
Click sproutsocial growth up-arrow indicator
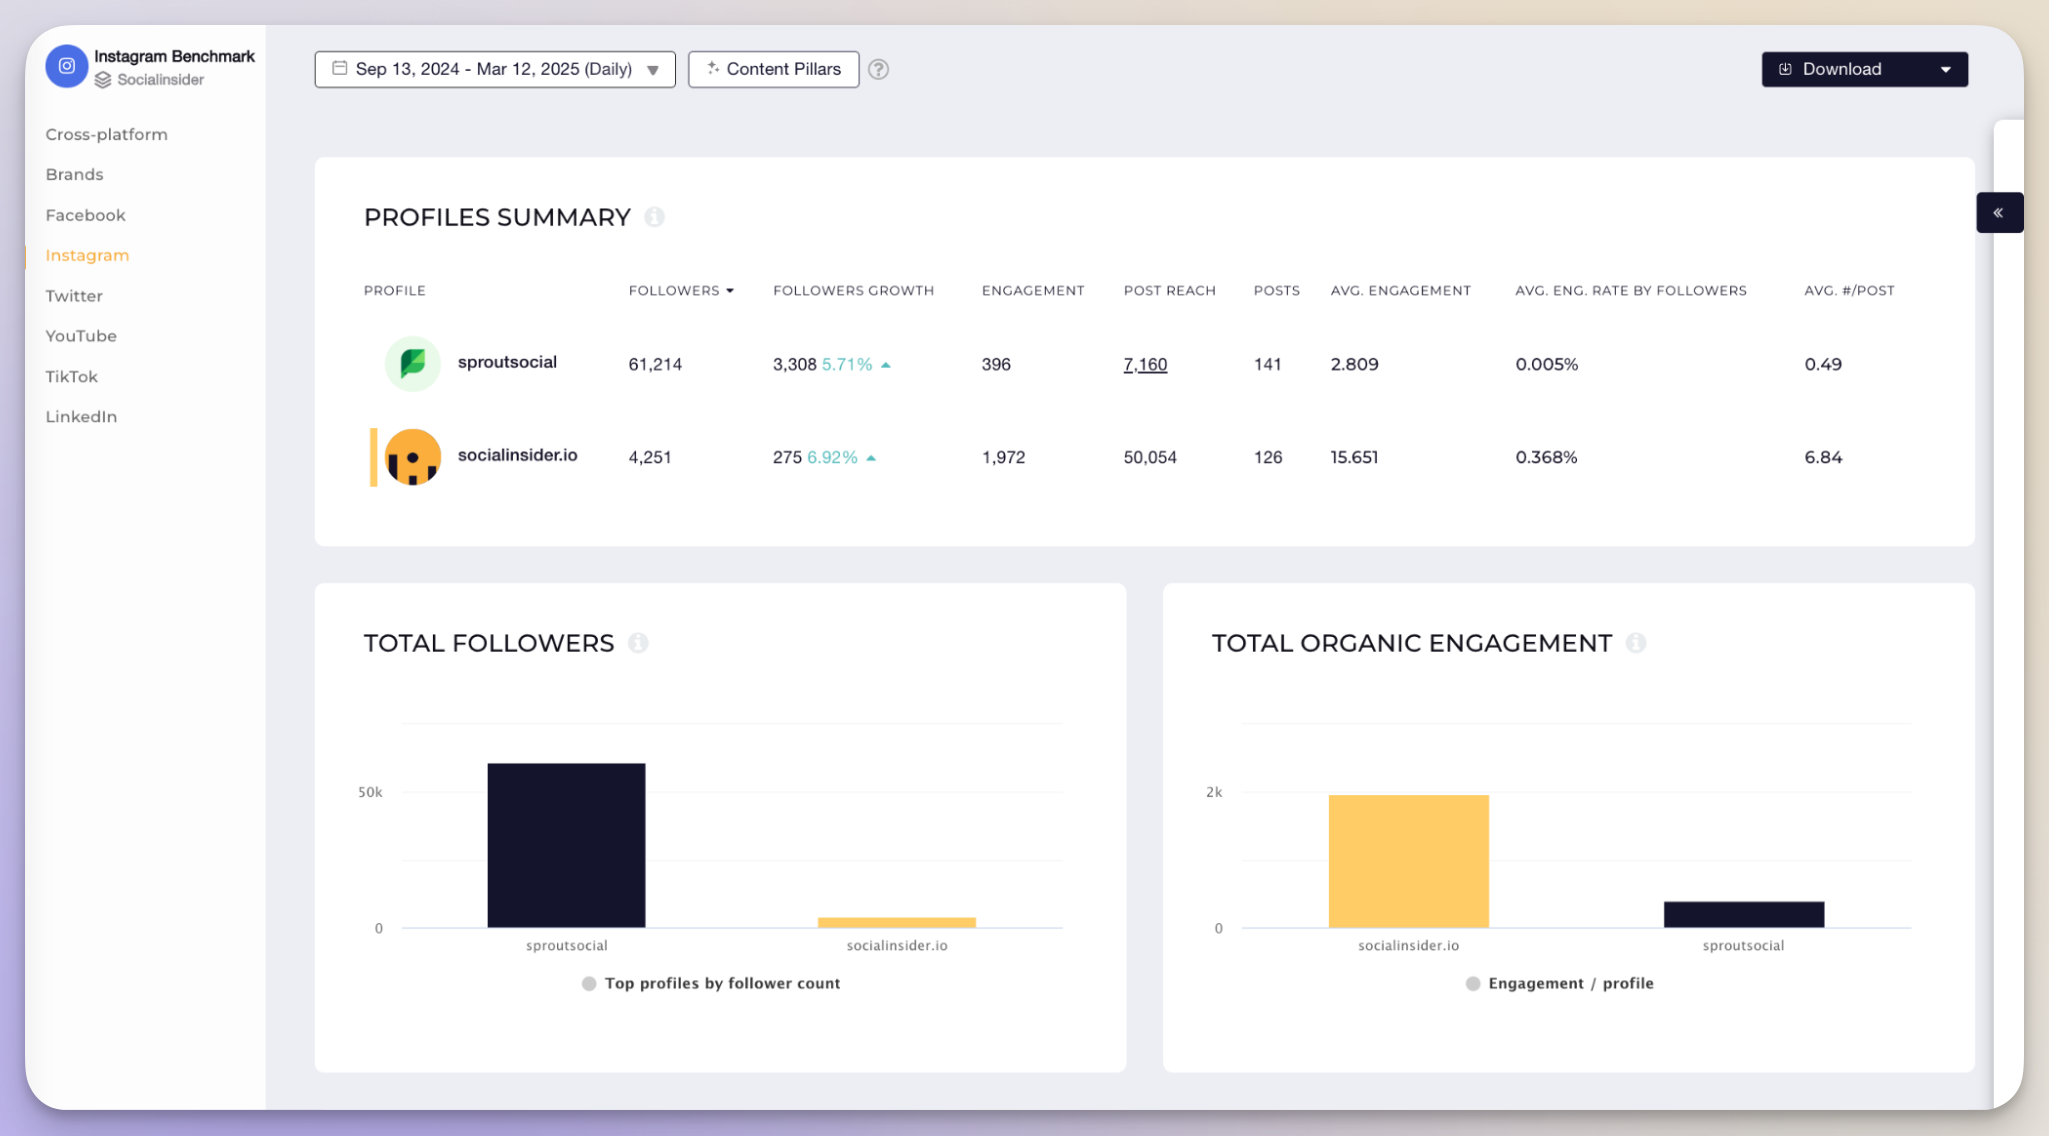pyautogui.click(x=886, y=365)
